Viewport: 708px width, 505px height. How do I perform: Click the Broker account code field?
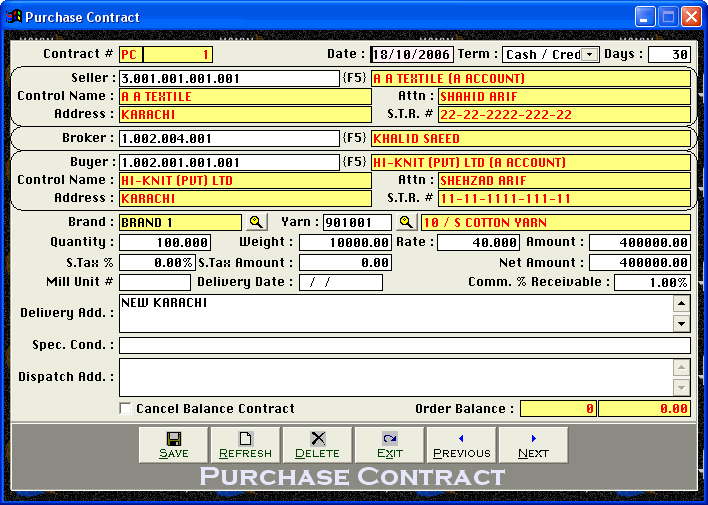pos(229,139)
